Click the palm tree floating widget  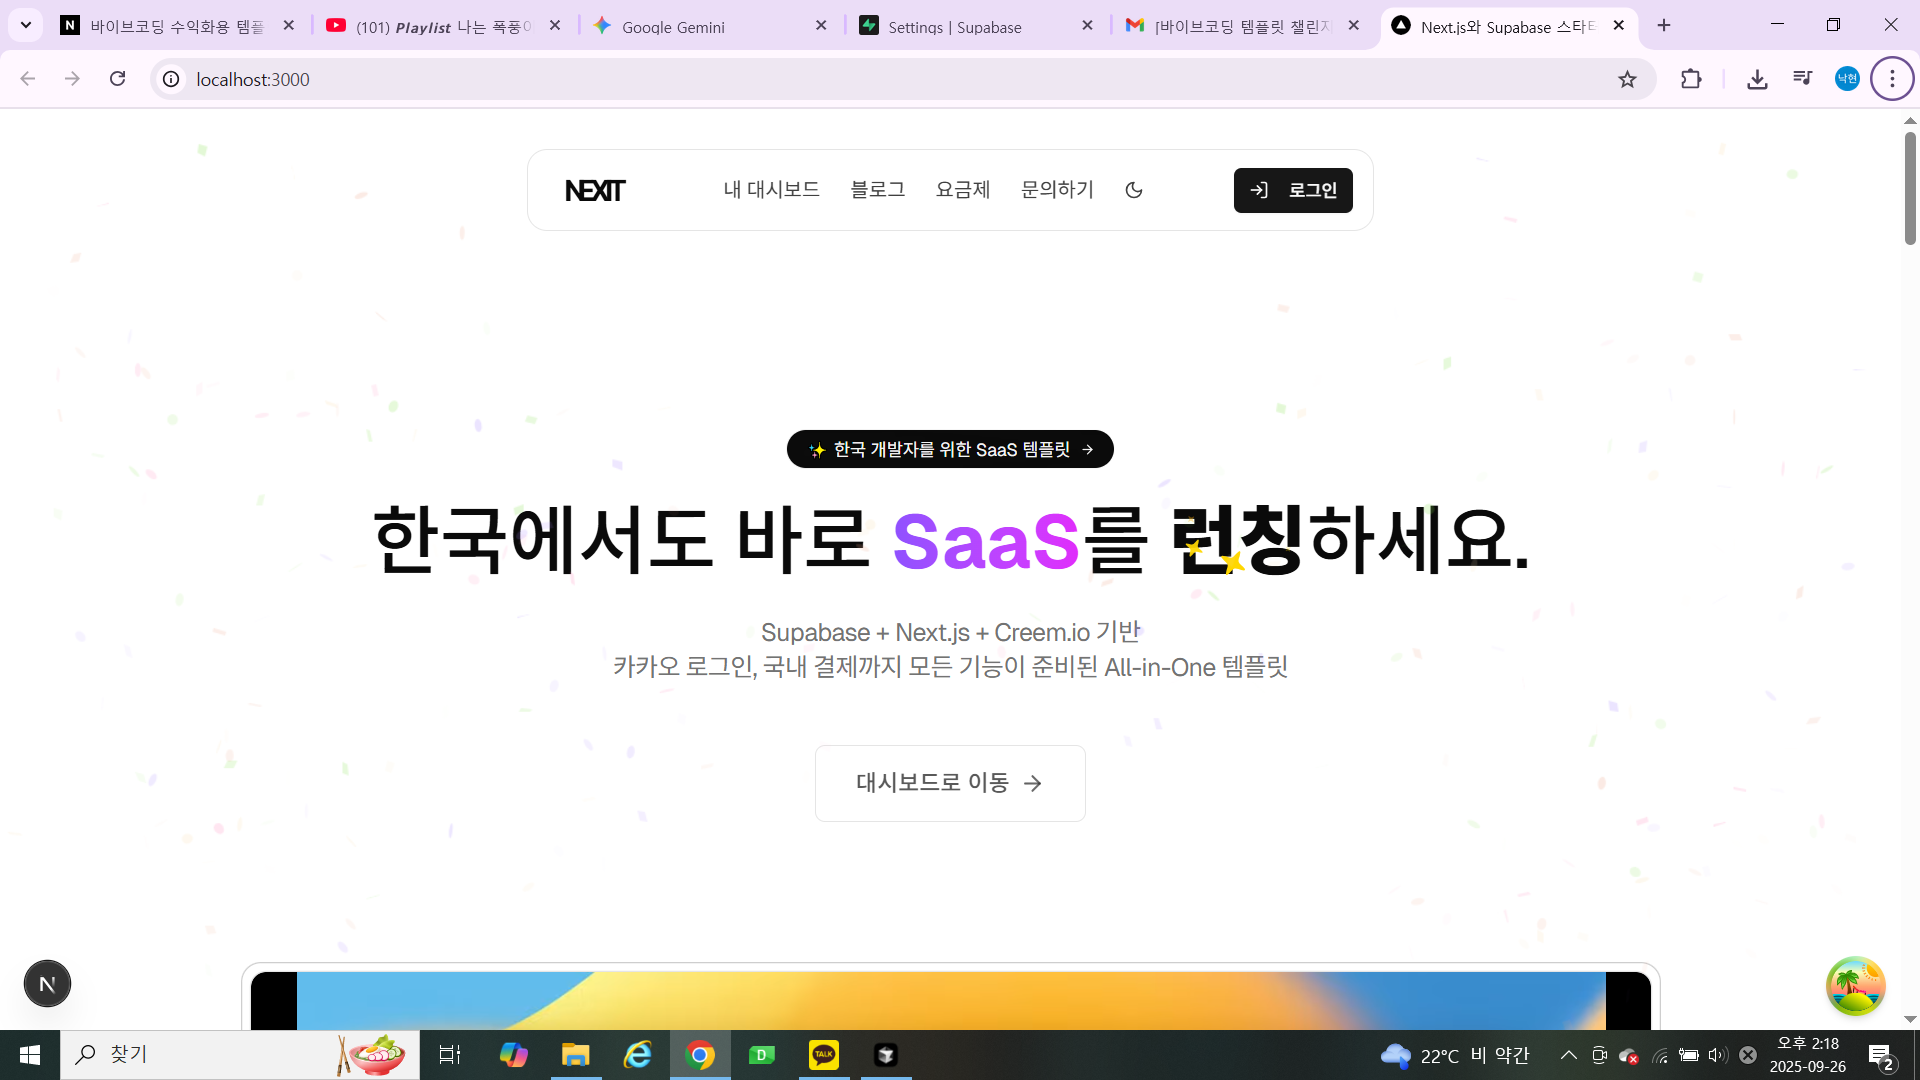1856,986
